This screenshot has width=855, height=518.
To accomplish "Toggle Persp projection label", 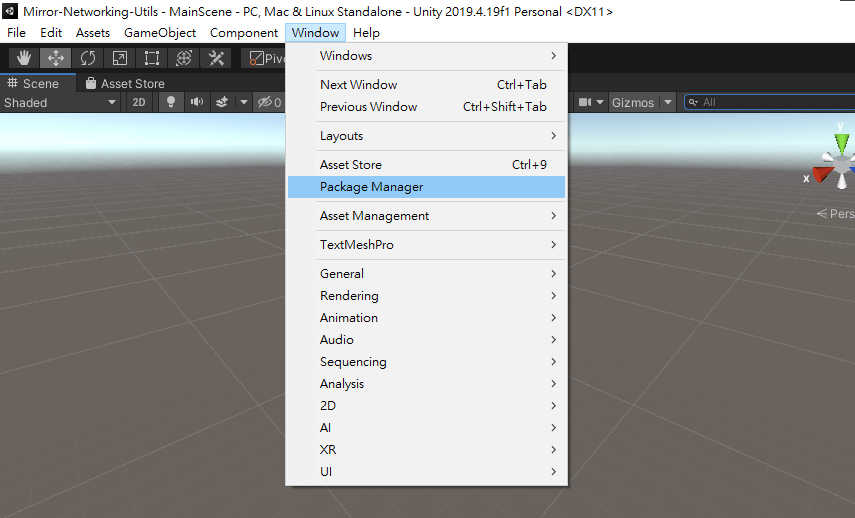I will (x=836, y=214).
